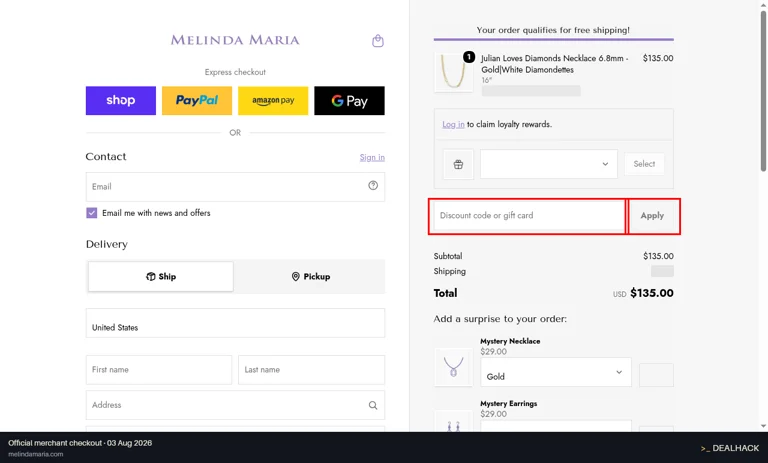768x463 pixels.
Task: Click the page vertical scrollbar
Action: point(763,91)
